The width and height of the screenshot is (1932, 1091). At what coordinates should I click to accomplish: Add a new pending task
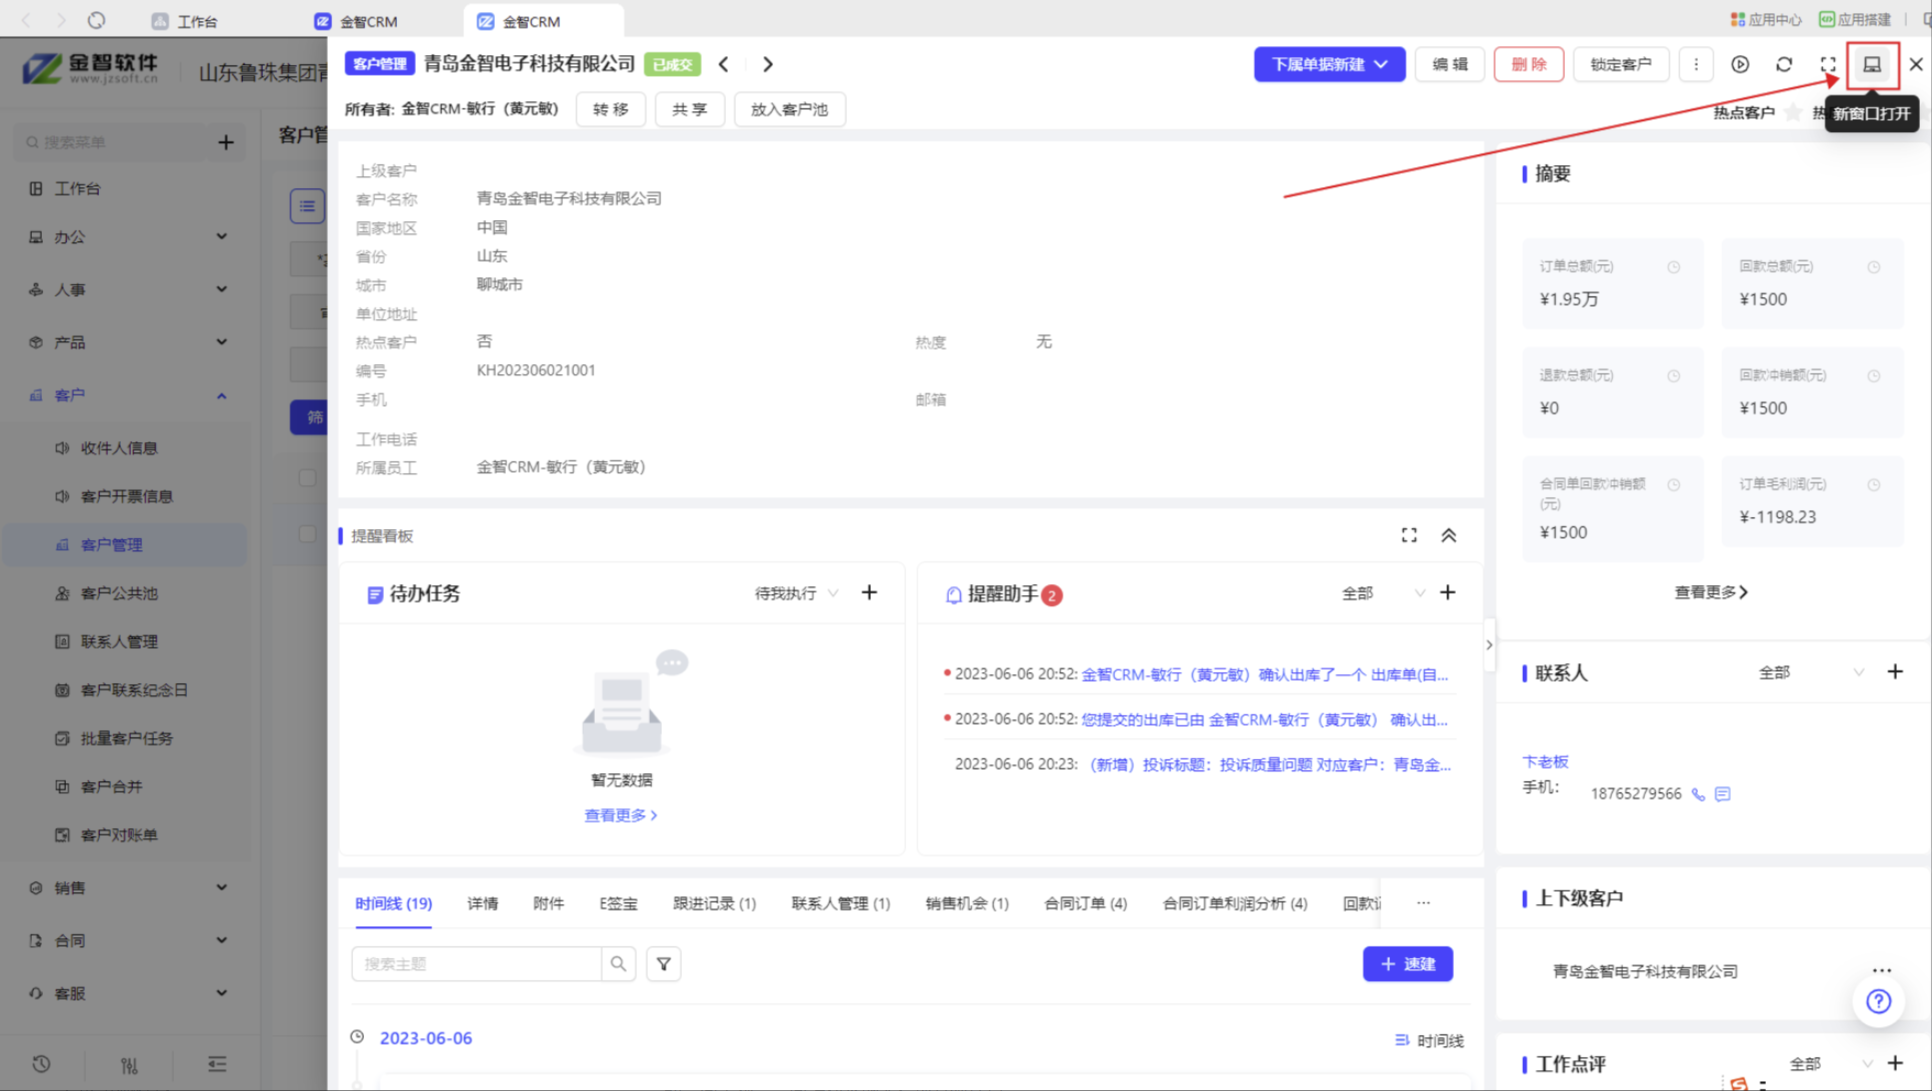[x=869, y=593]
